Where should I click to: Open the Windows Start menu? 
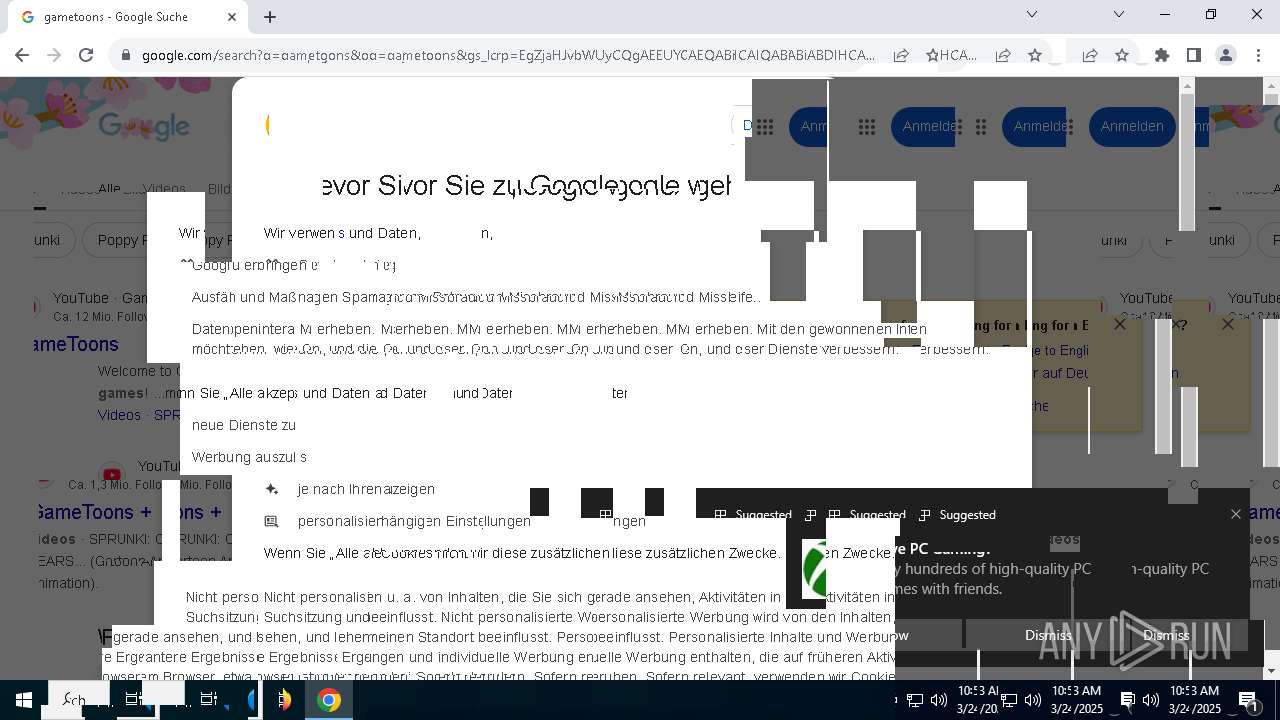[24, 700]
